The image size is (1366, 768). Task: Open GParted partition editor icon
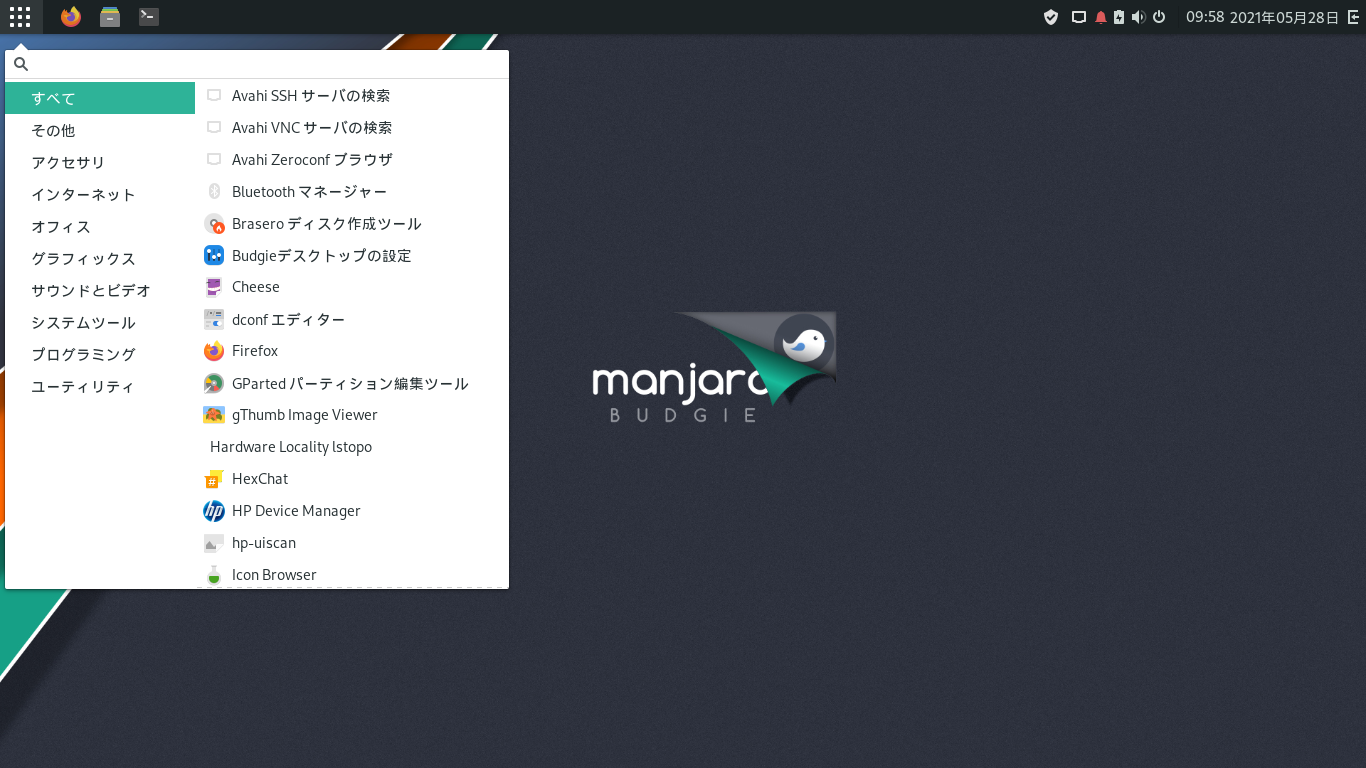click(214, 383)
